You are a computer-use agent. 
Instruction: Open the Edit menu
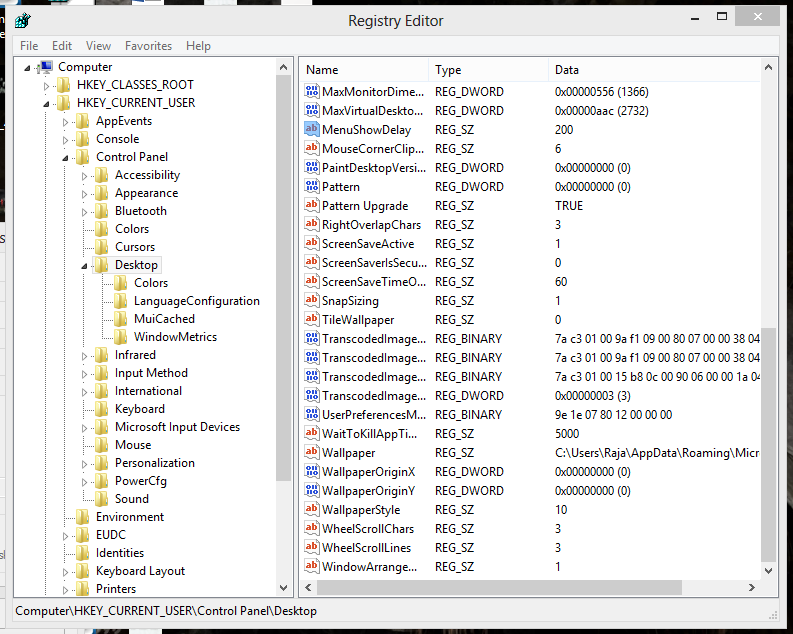[x=62, y=46]
